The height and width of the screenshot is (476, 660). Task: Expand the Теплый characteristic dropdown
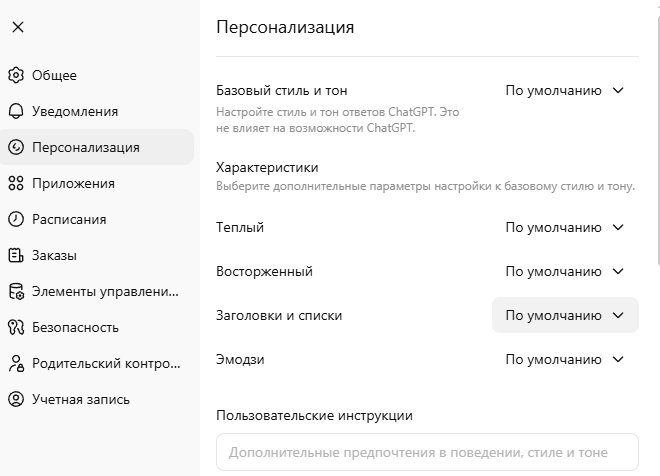[564, 227]
